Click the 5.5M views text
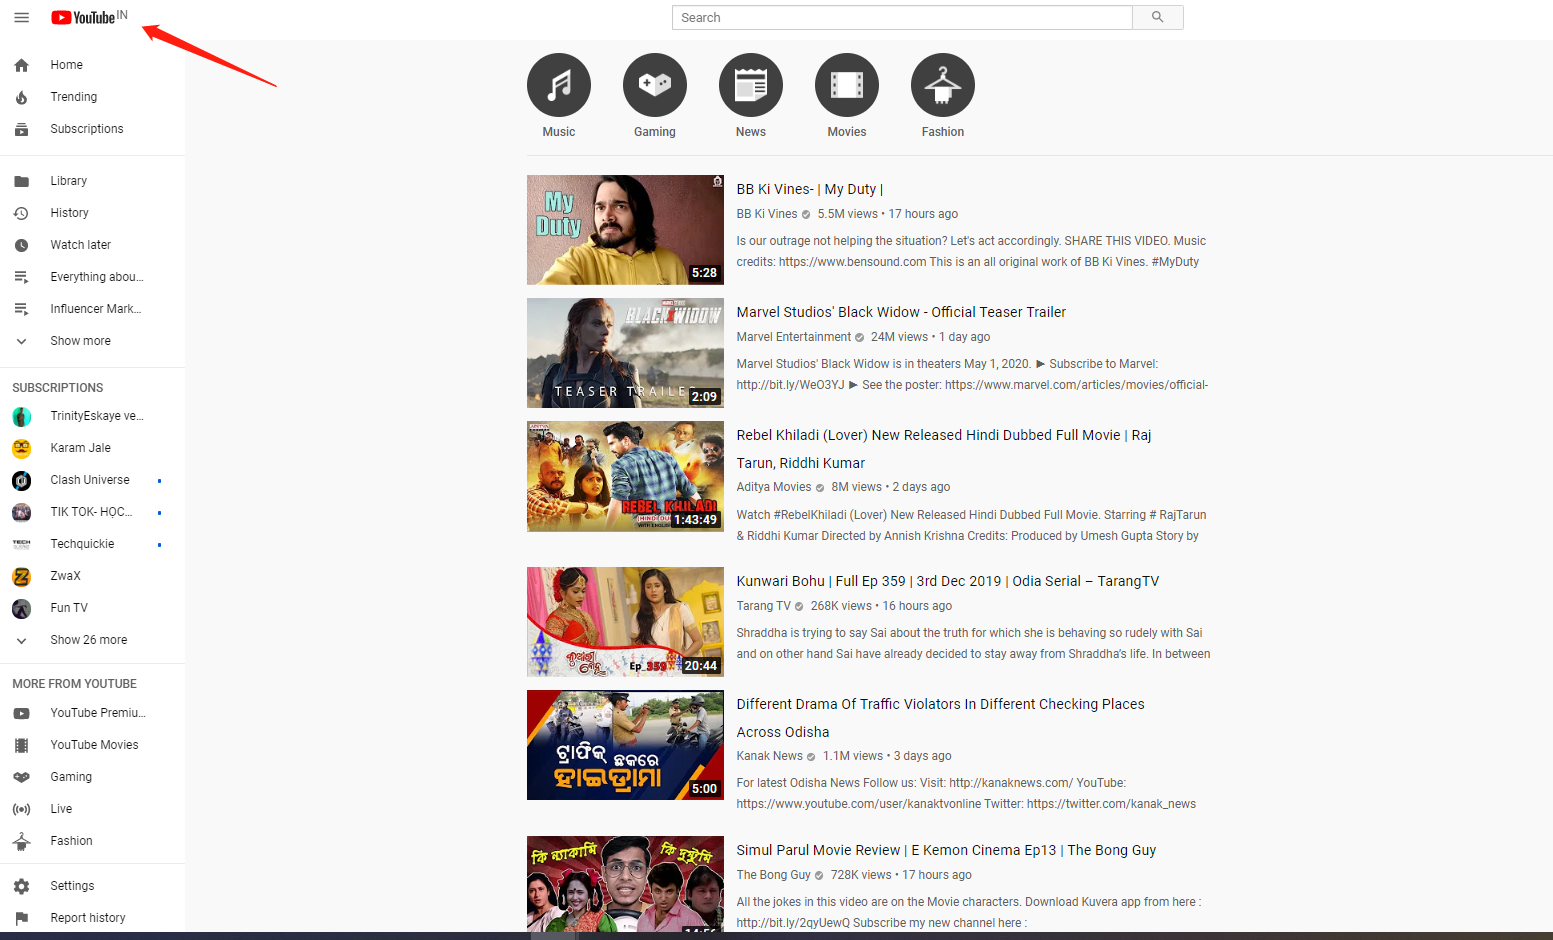Screen dimensions: 1553x940 848,214
